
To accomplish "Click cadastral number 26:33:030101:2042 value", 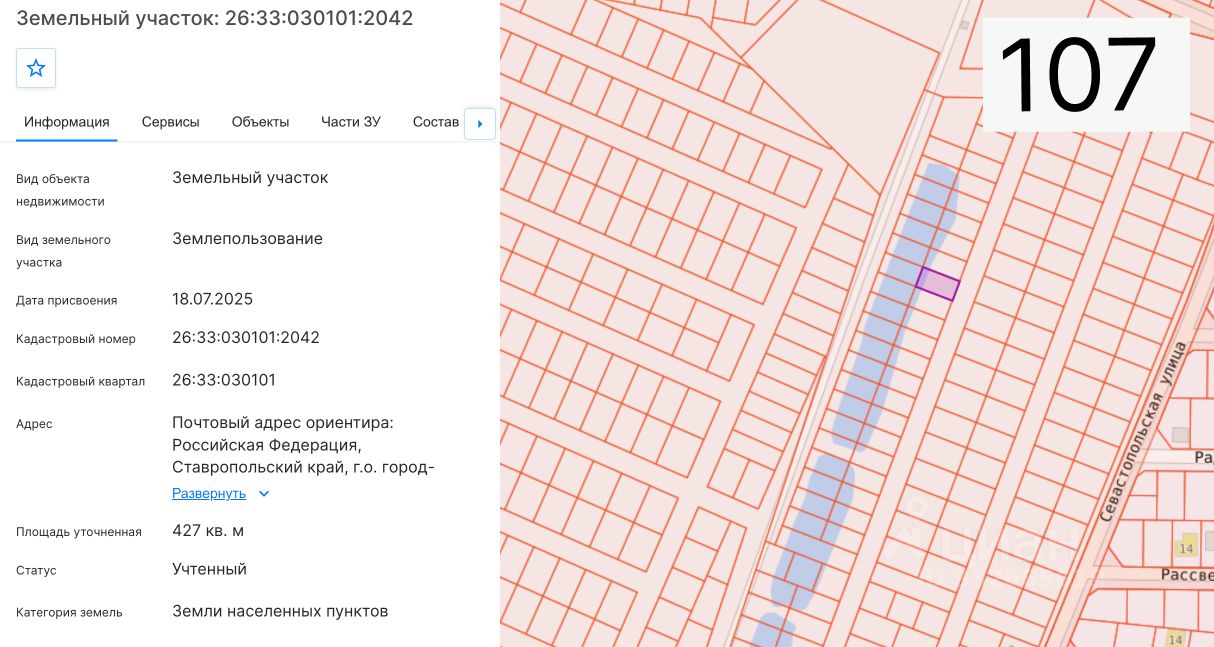I will [x=246, y=338].
